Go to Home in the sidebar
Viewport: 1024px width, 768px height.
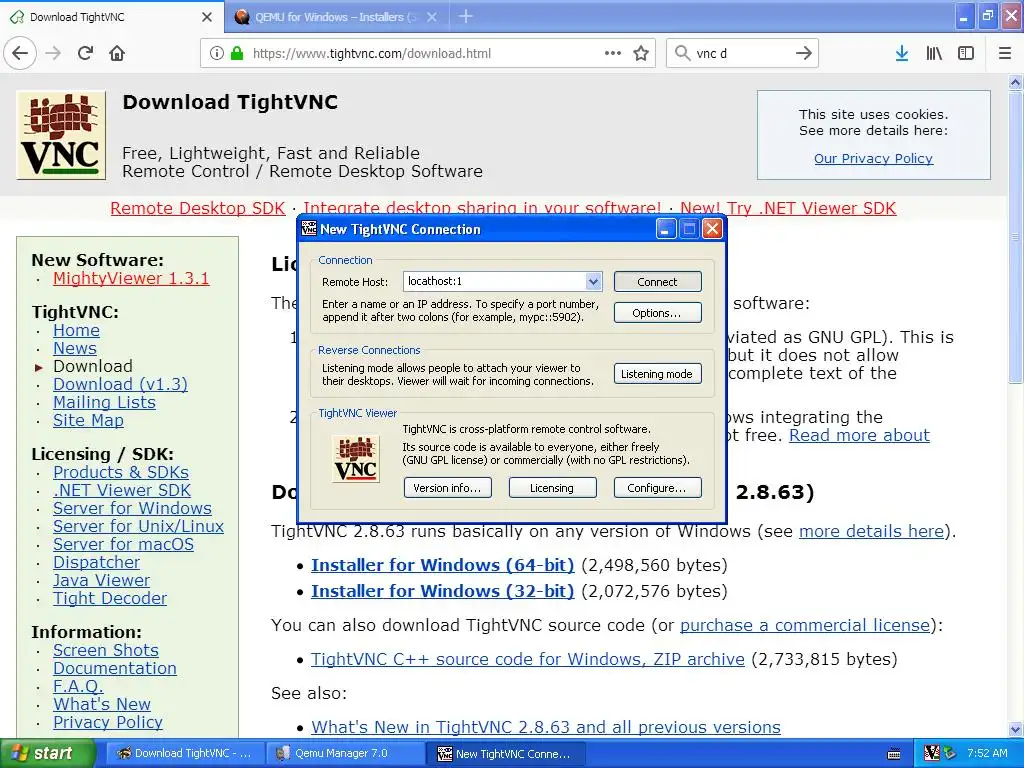pyautogui.click(x=76, y=330)
